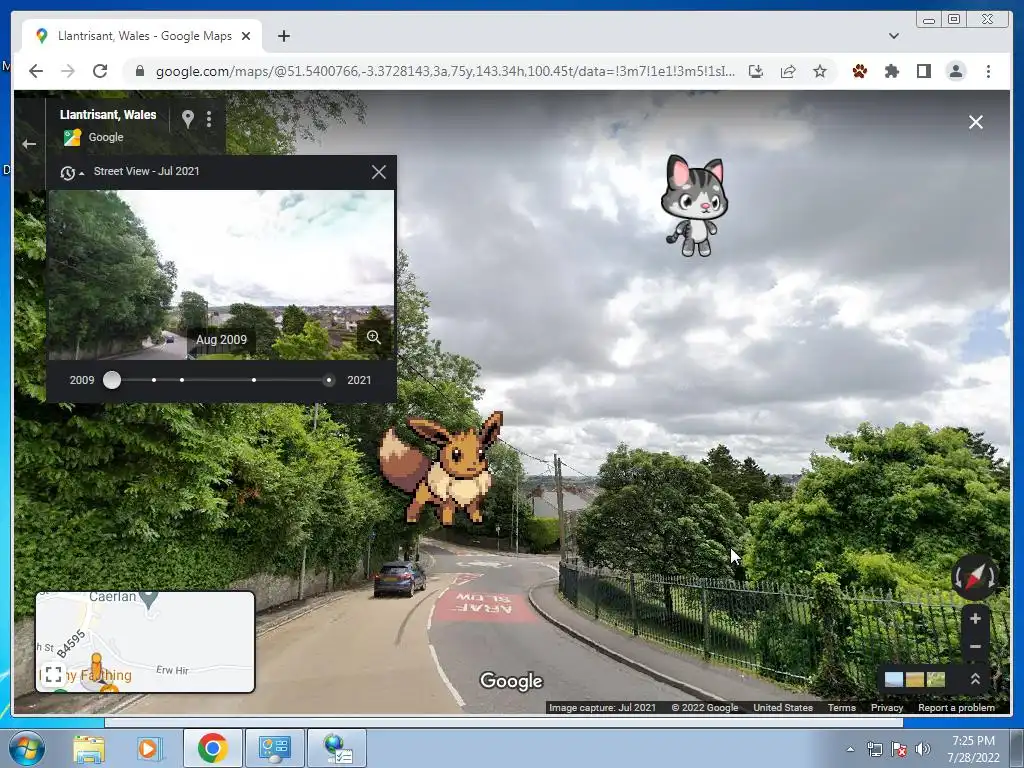This screenshot has width=1024, height=768.
Task: Click the Chrome taskbar icon
Action: (212, 748)
